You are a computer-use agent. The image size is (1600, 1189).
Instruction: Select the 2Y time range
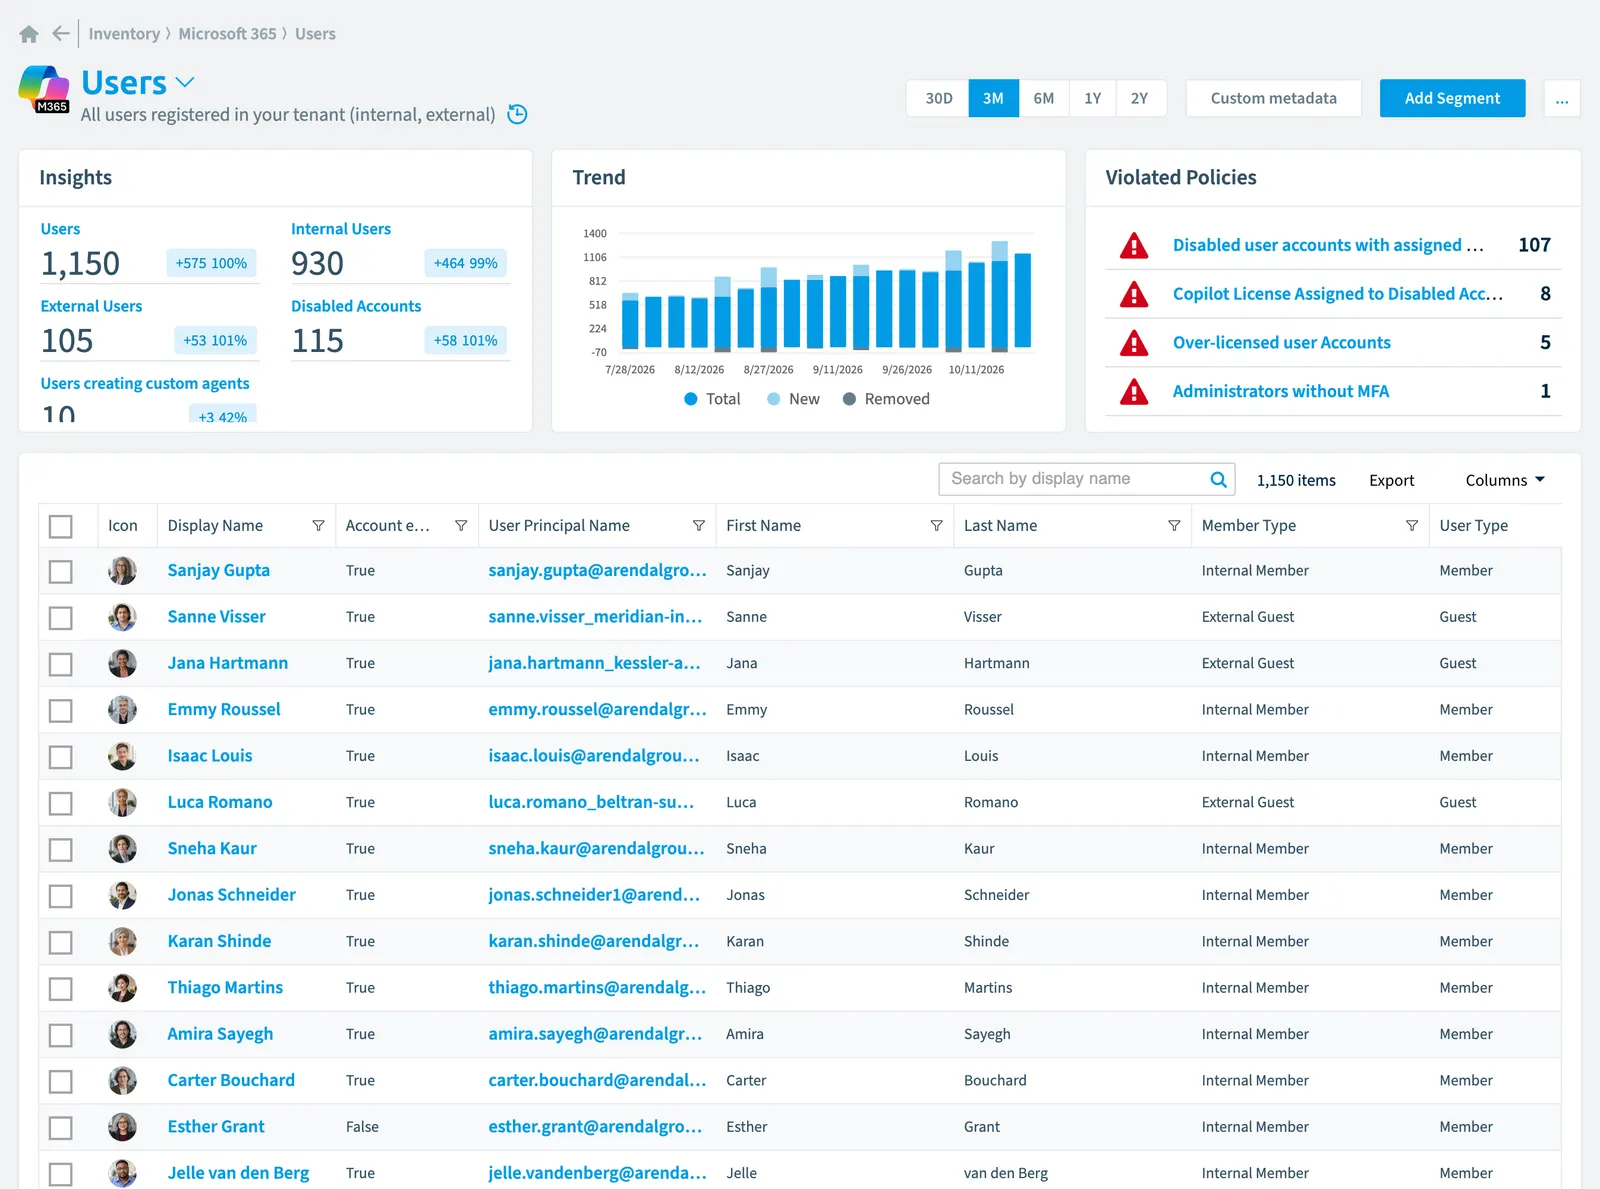[x=1140, y=98]
